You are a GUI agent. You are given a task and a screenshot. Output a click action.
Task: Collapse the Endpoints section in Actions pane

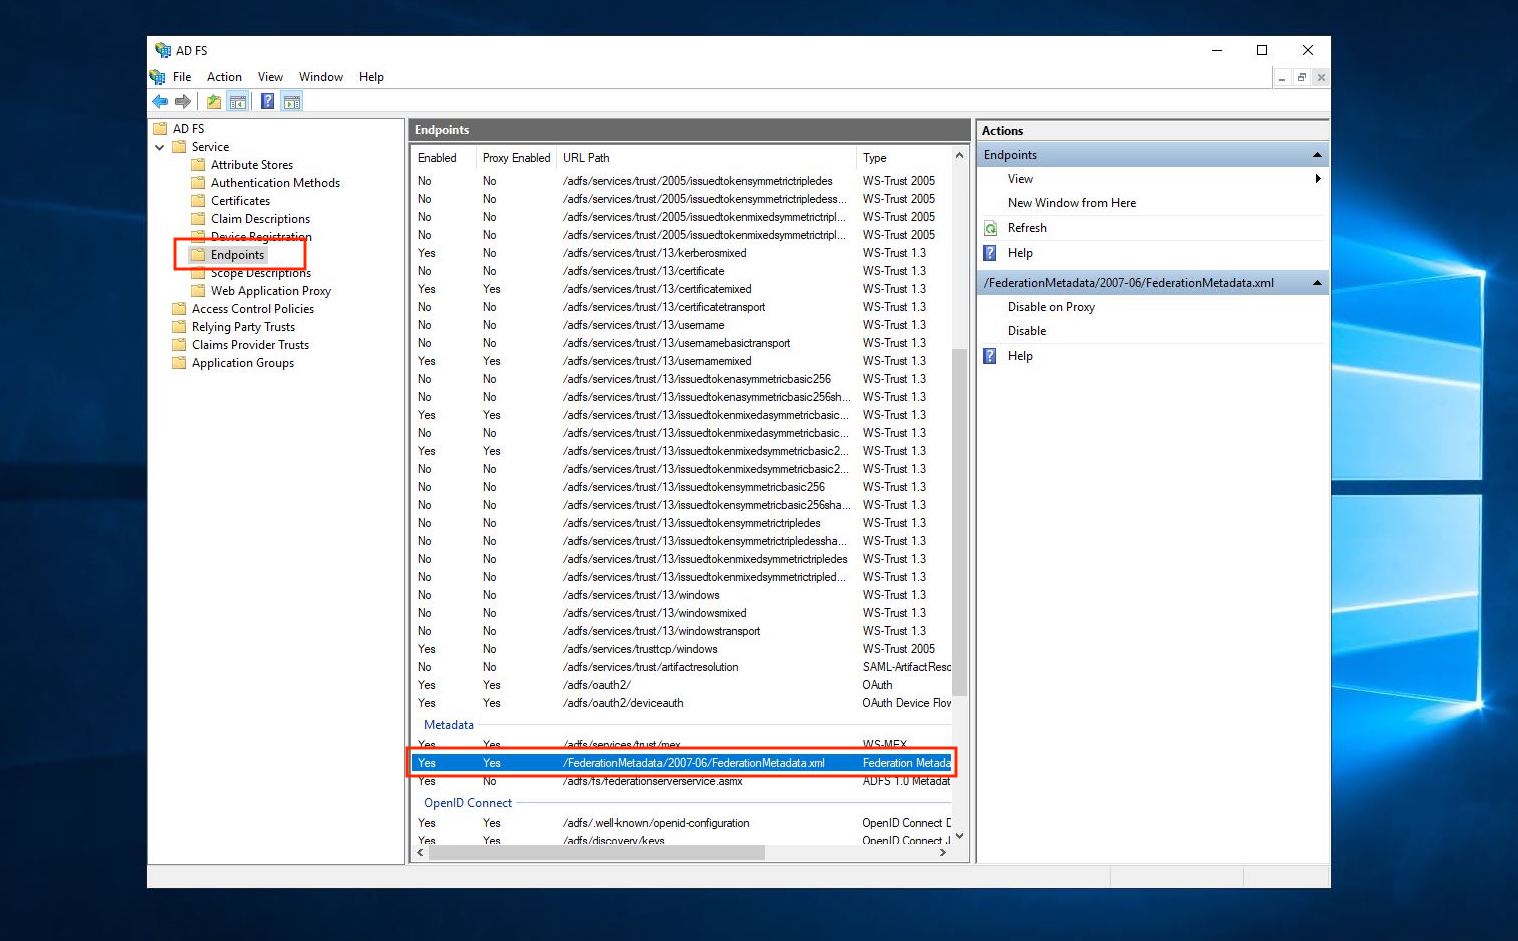1317,154
